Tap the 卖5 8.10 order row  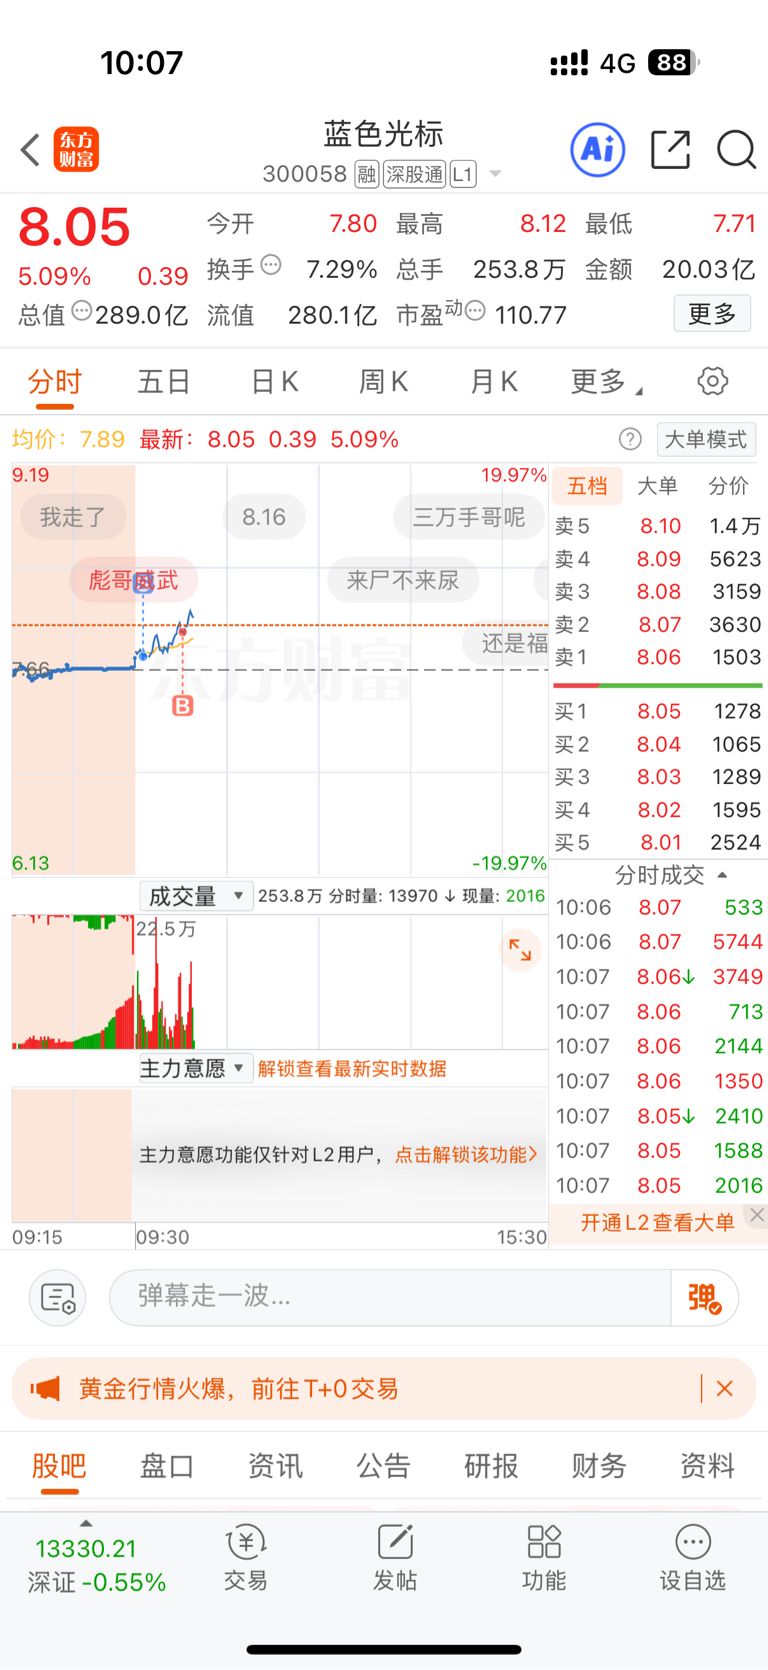coord(658,526)
